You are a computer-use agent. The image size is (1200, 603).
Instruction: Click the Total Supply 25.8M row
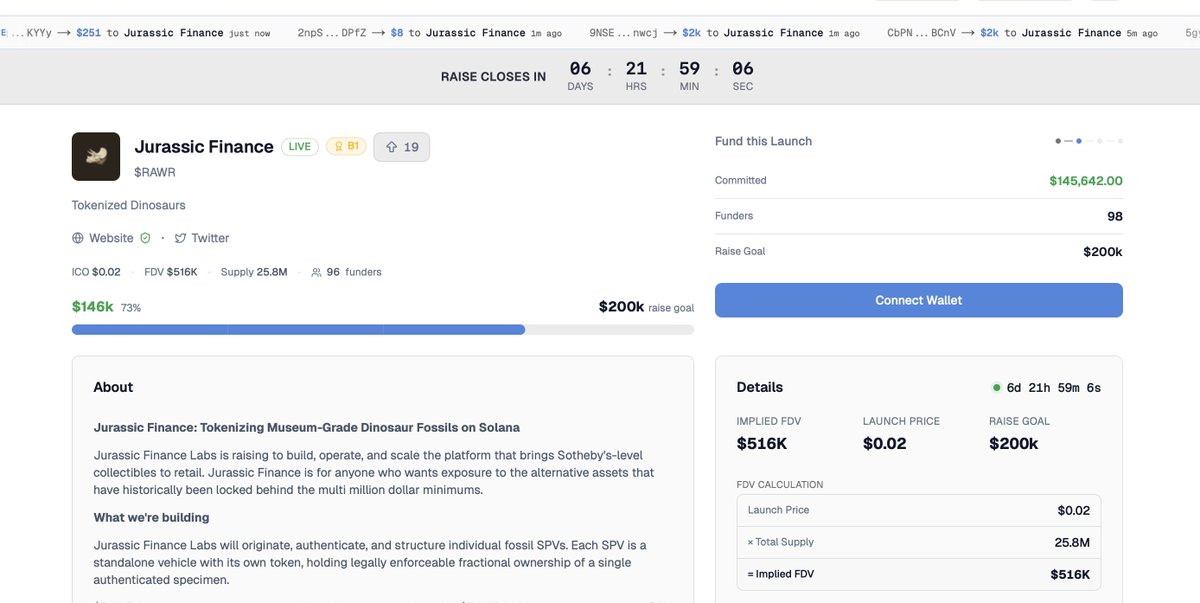pos(918,542)
